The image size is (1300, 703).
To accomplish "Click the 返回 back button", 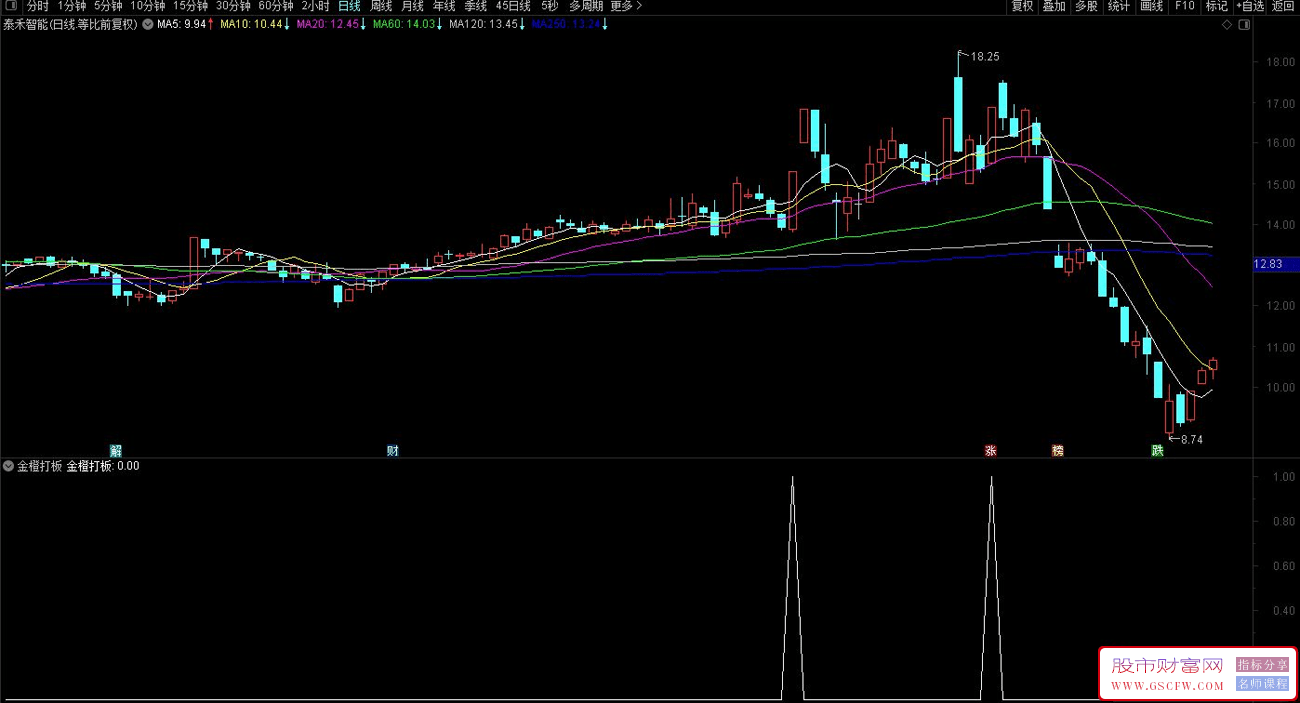I will tap(1283, 6).
